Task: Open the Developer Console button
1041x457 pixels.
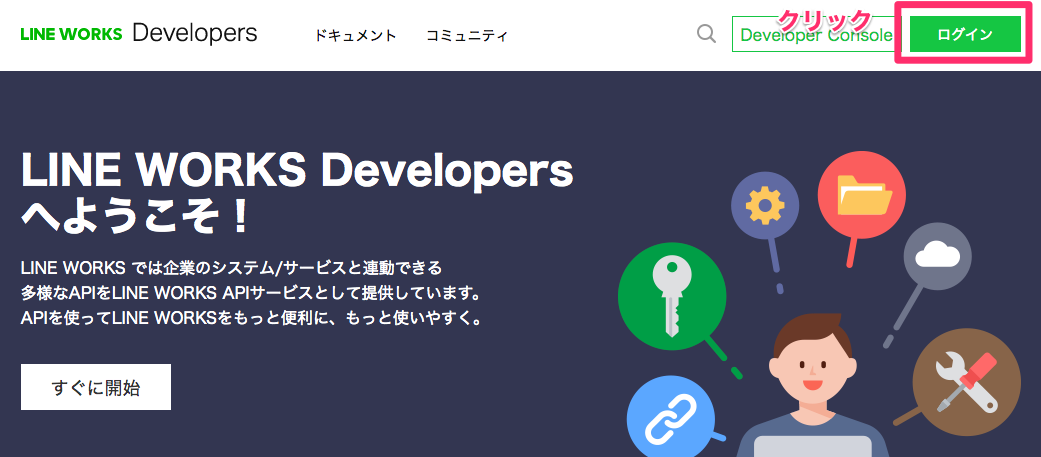Action: (x=817, y=35)
